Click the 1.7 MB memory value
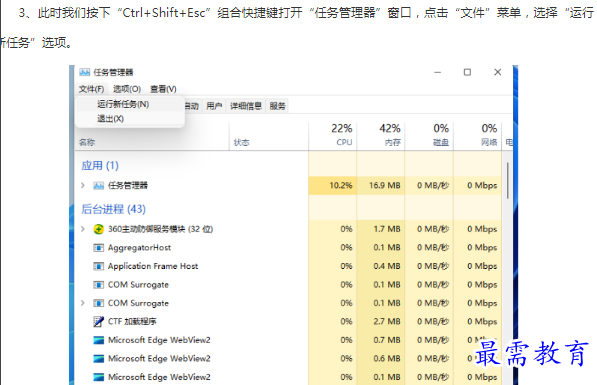This screenshot has width=597, height=385. click(x=387, y=229)
